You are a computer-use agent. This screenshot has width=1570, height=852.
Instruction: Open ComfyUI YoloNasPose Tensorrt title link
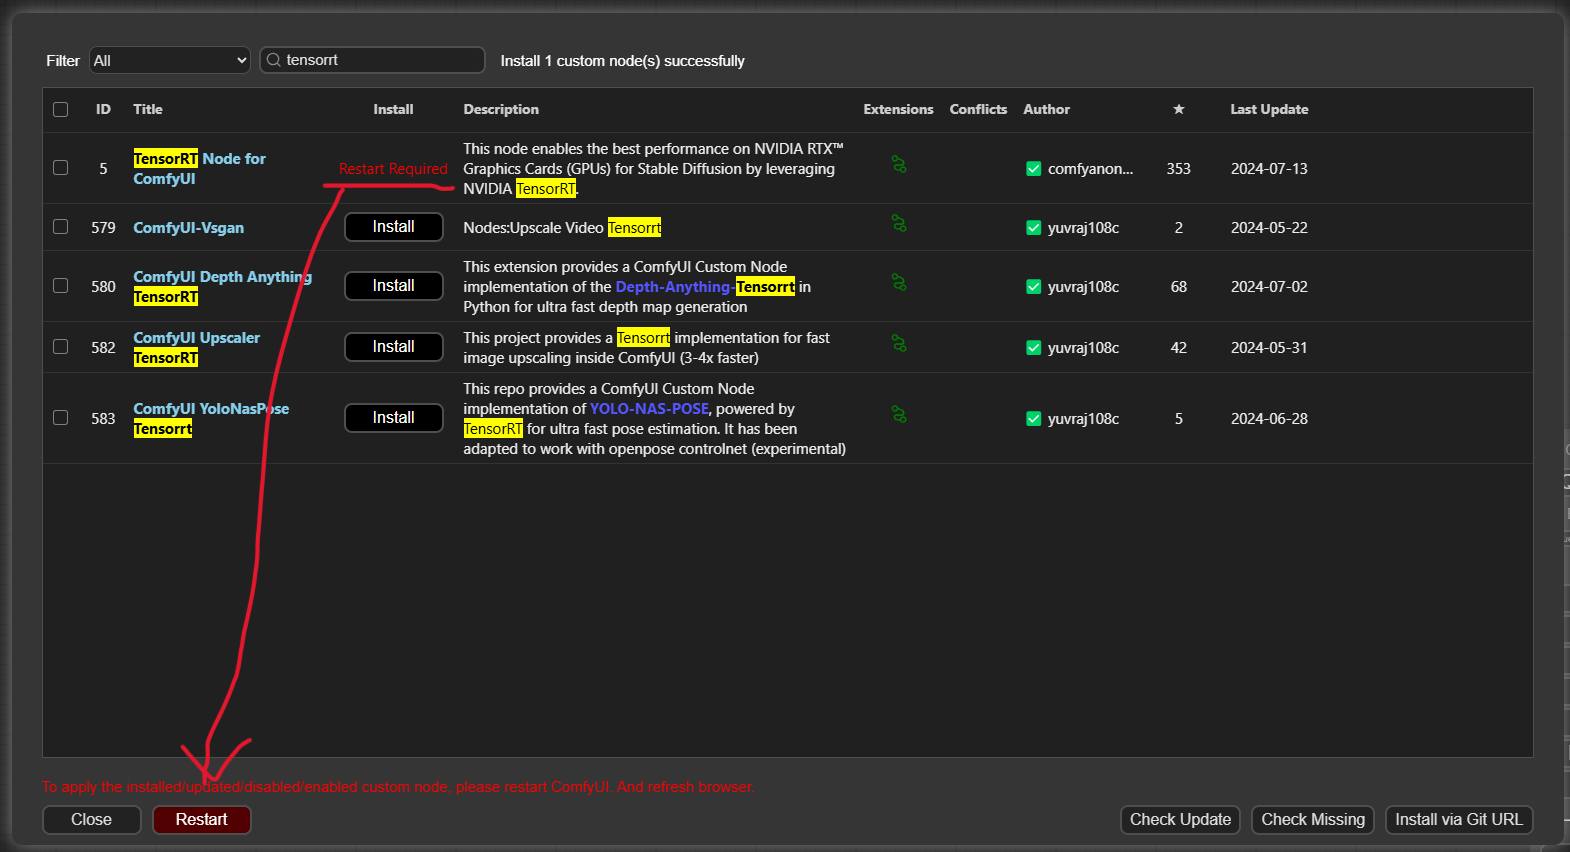click(x=211, y=418)
